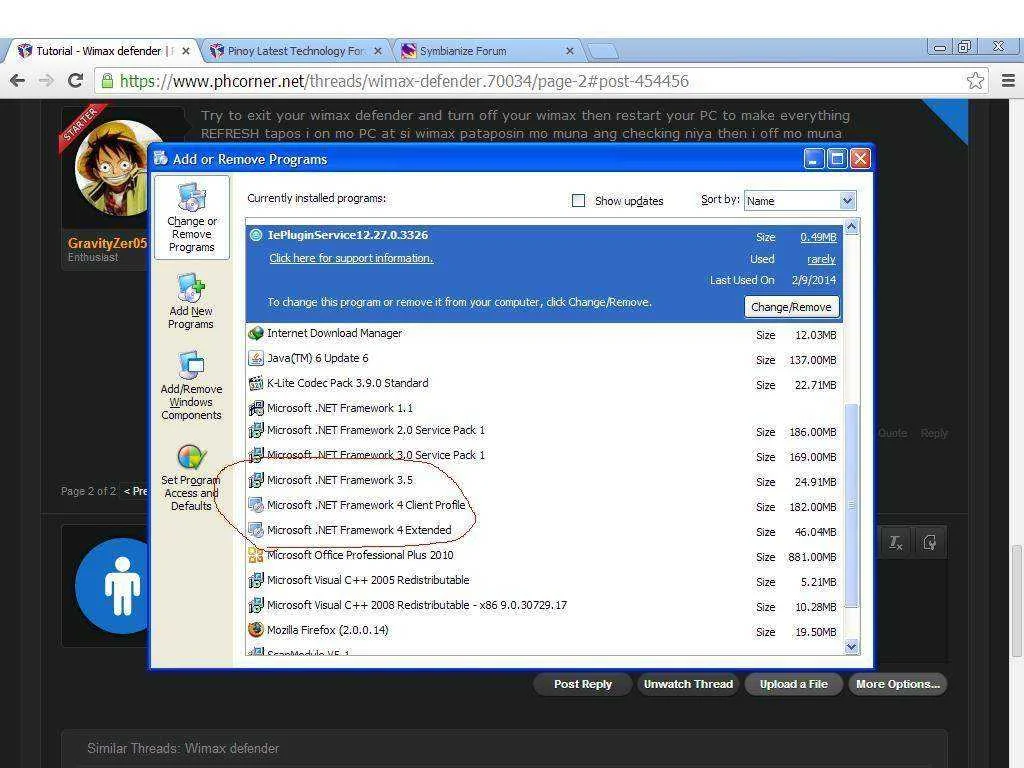This screenshot has height=768, width=1024.
Task: Click the Quote link on the post
Action: click(x=892, y=433)
